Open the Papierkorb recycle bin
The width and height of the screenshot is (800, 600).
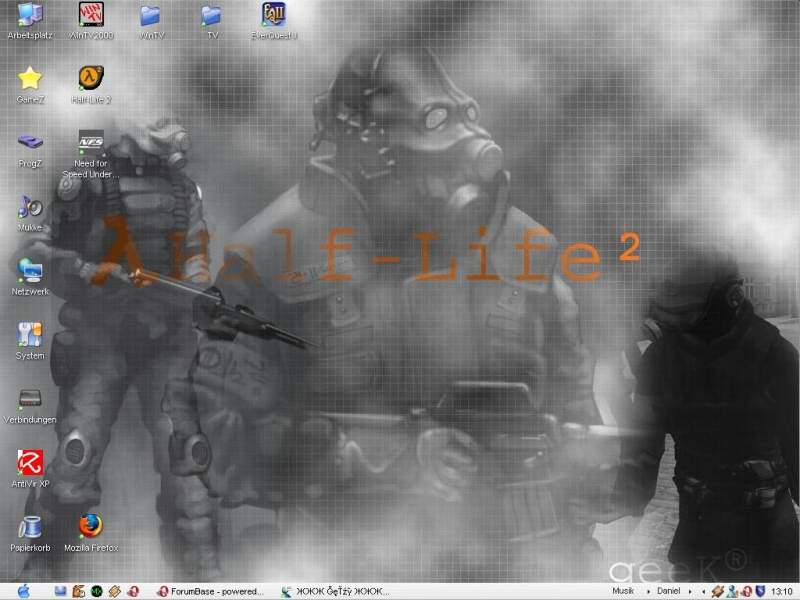(x=30, y=534)
